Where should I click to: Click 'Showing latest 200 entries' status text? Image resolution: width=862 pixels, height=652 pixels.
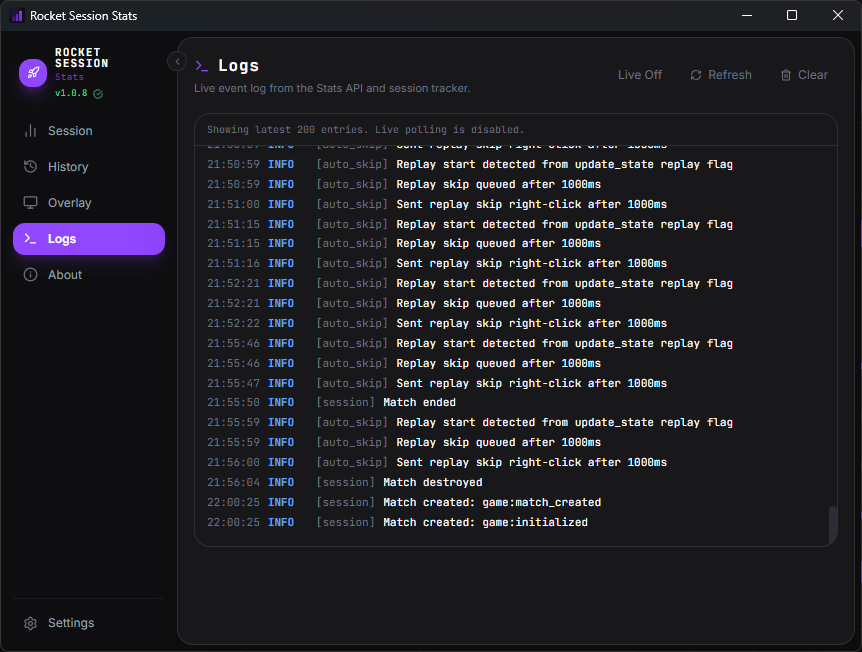click(365, 130)
